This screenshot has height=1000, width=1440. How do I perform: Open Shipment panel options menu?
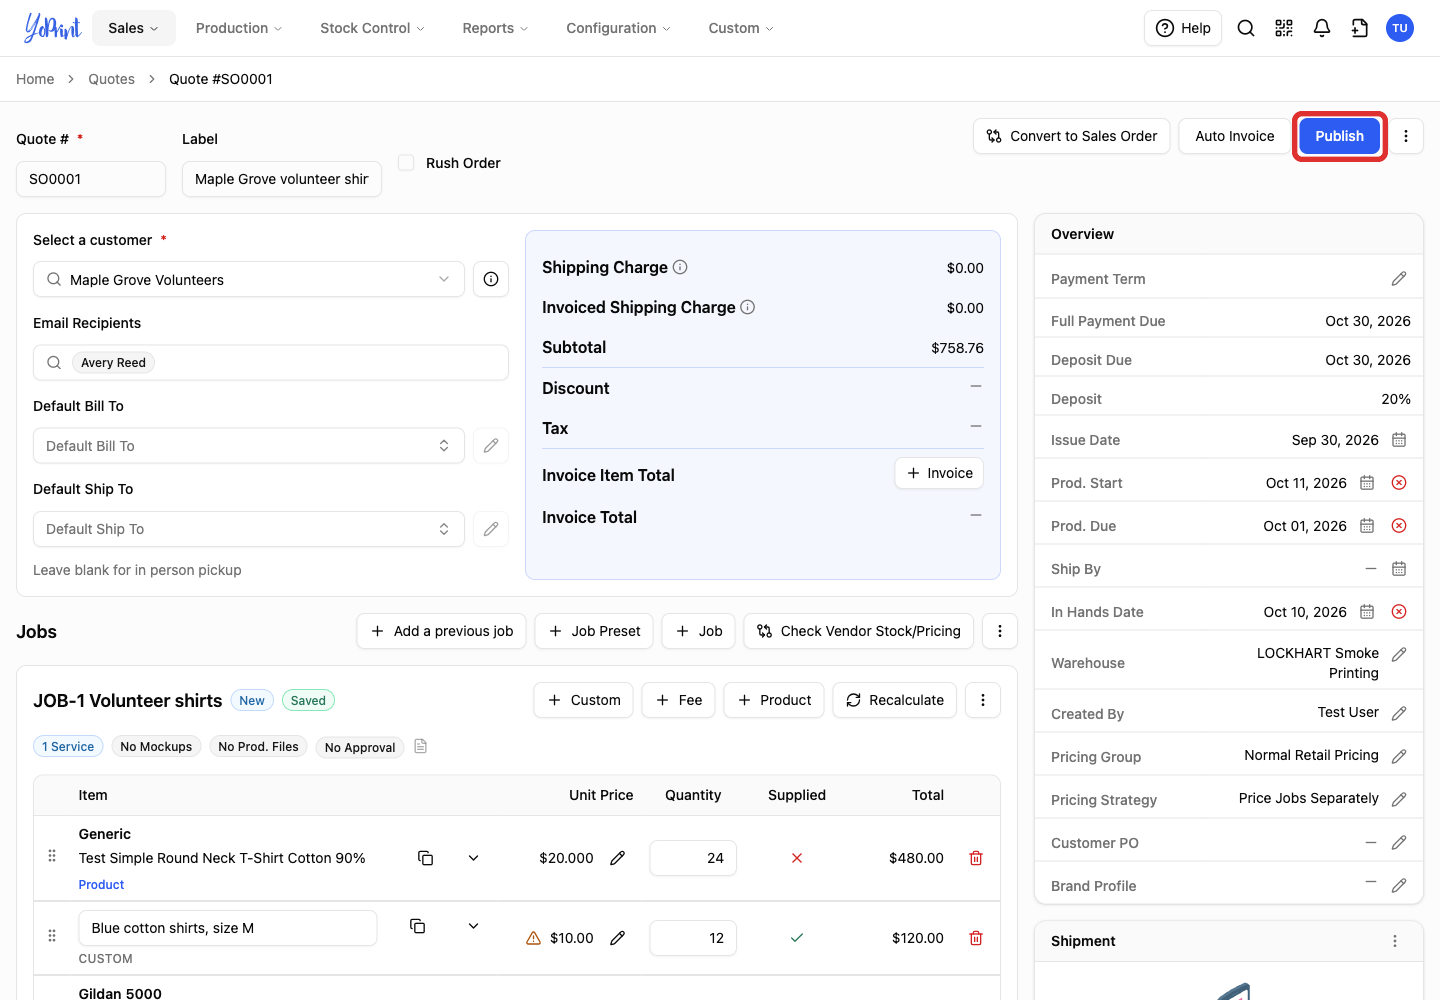coord(1395,941)
